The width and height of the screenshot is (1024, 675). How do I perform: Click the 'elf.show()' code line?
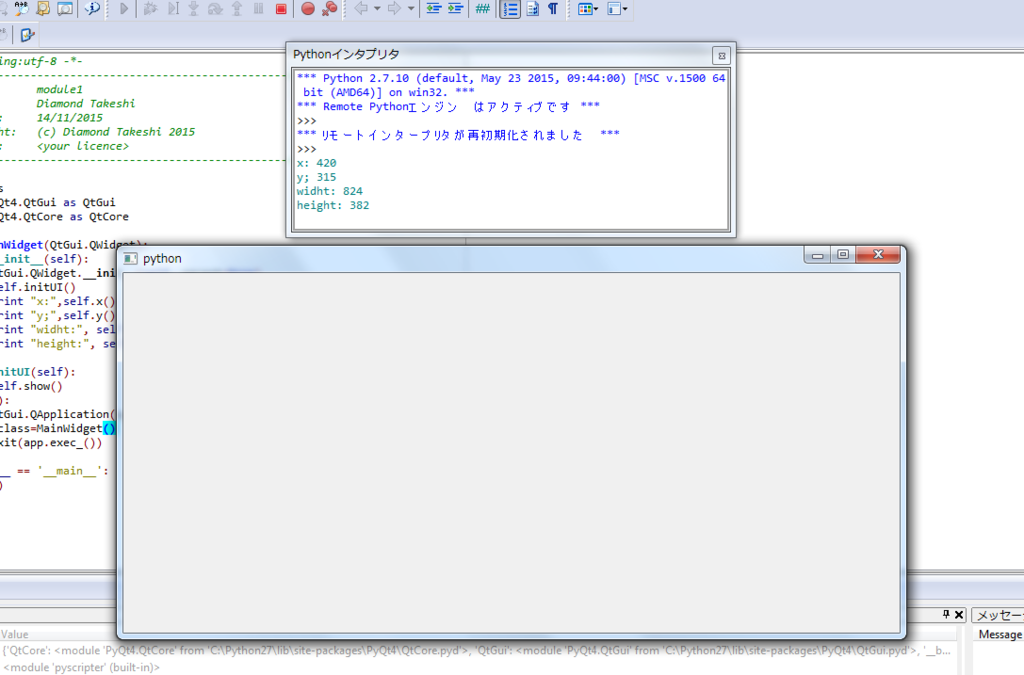pos(31,386)
